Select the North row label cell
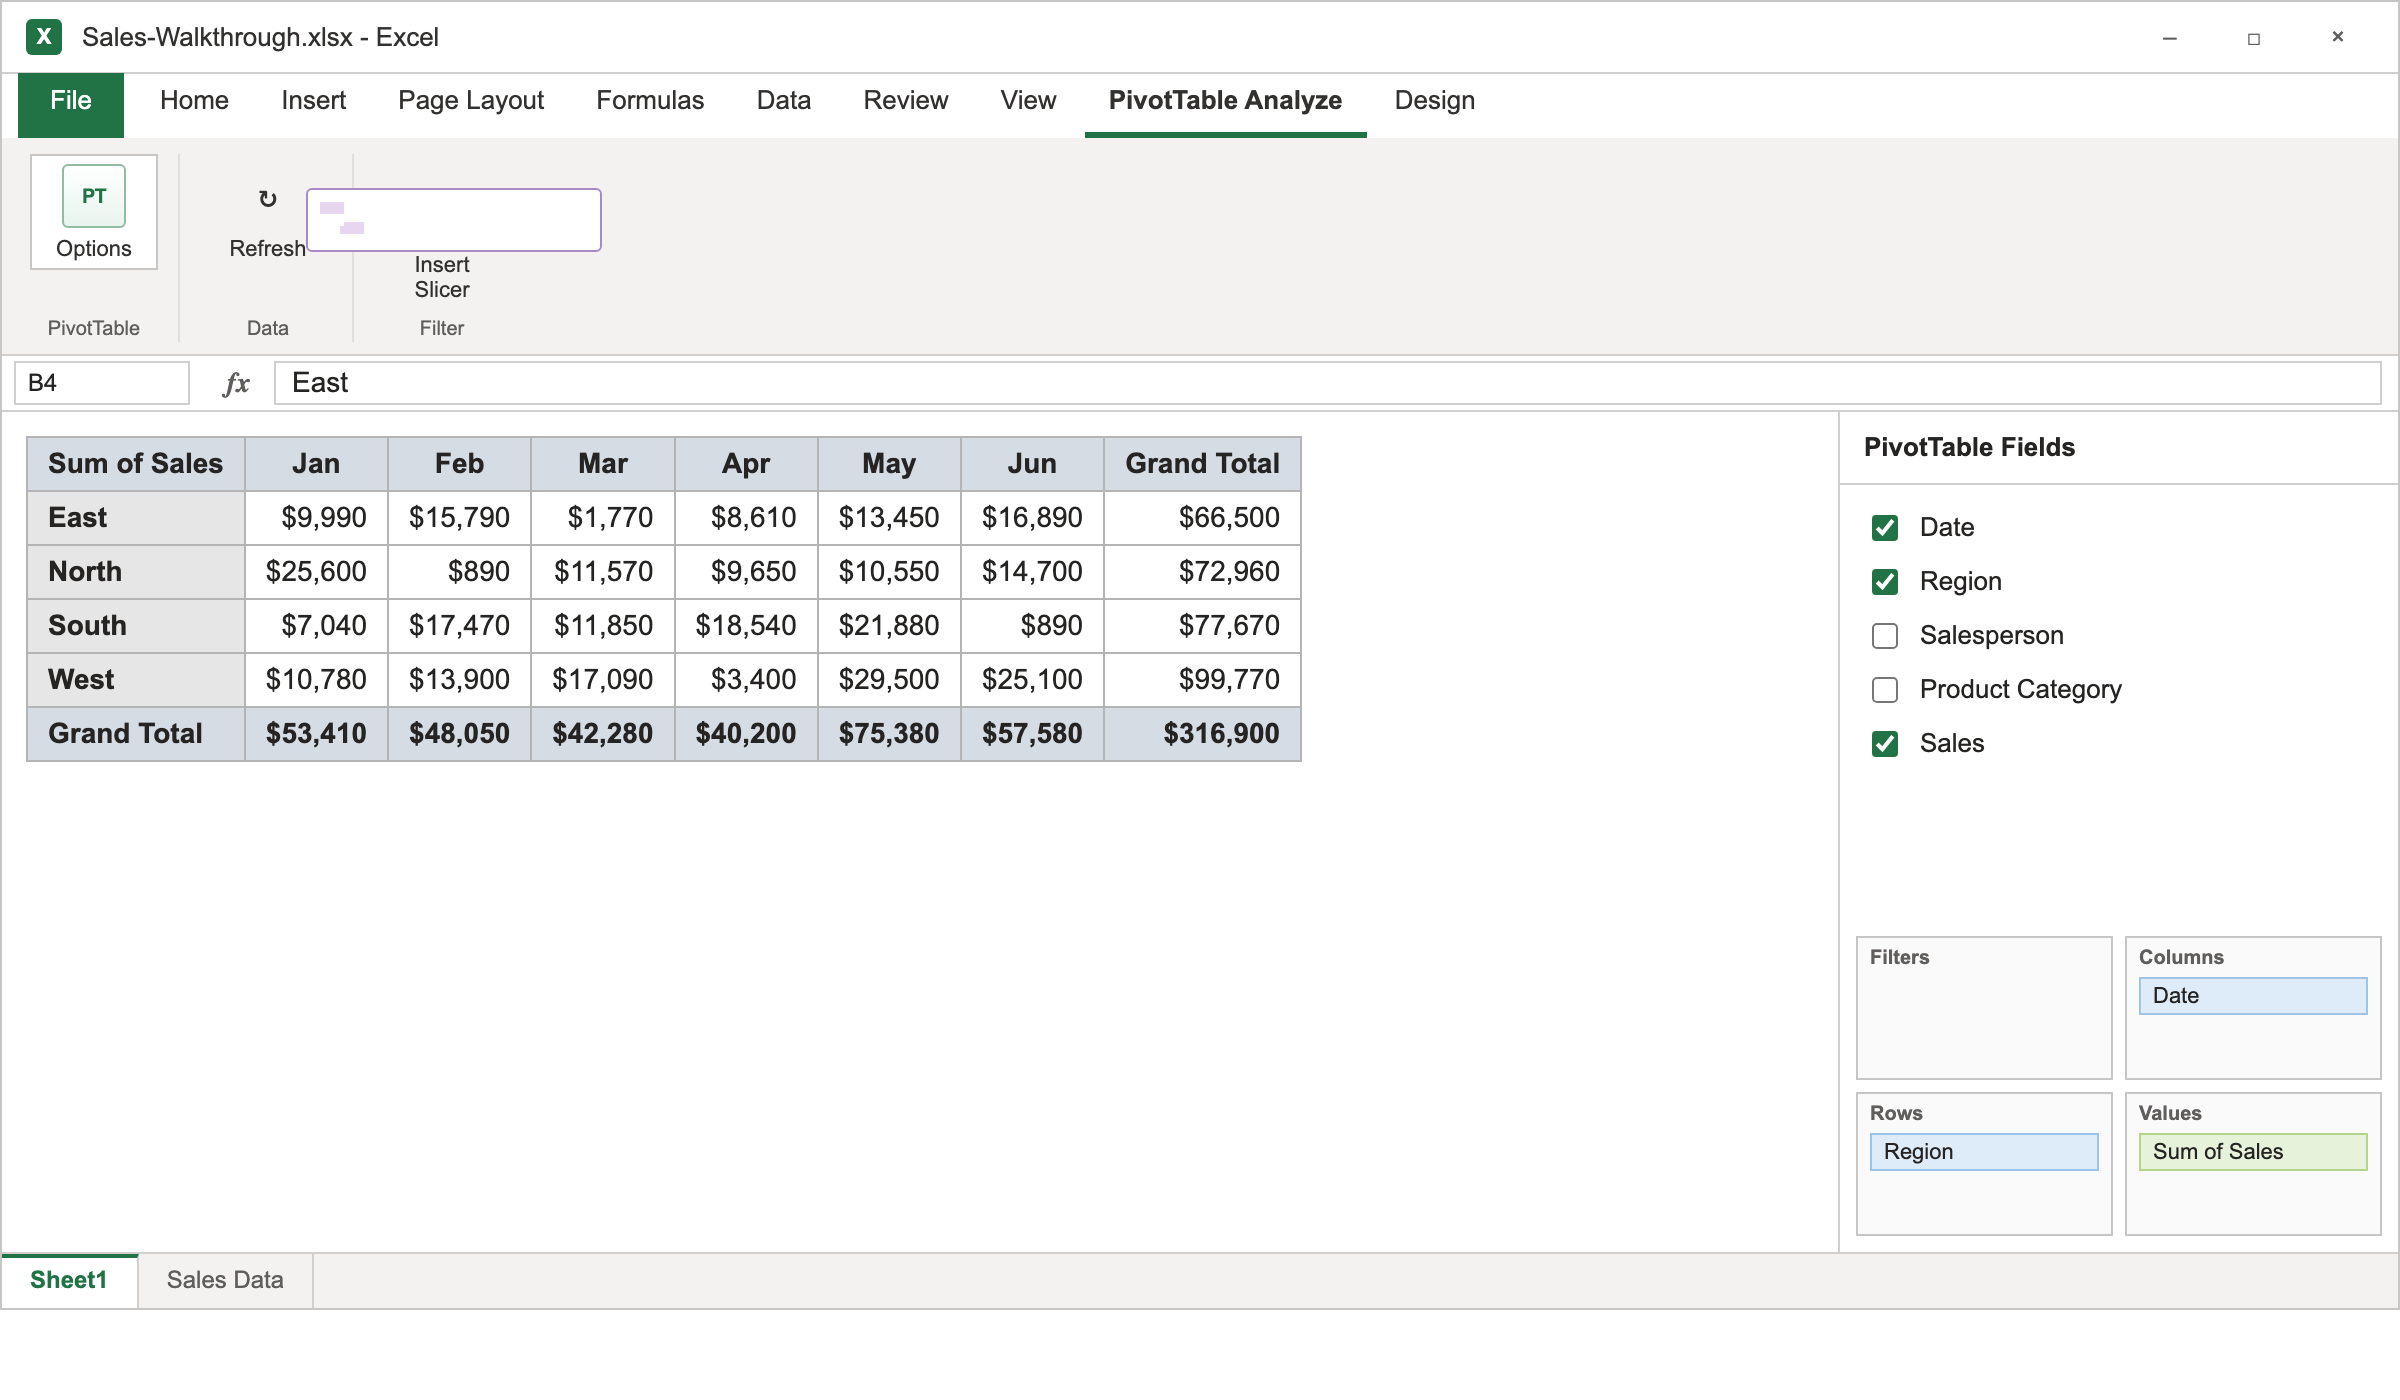Screen dimensions: 2400x1400 point(136,572)
